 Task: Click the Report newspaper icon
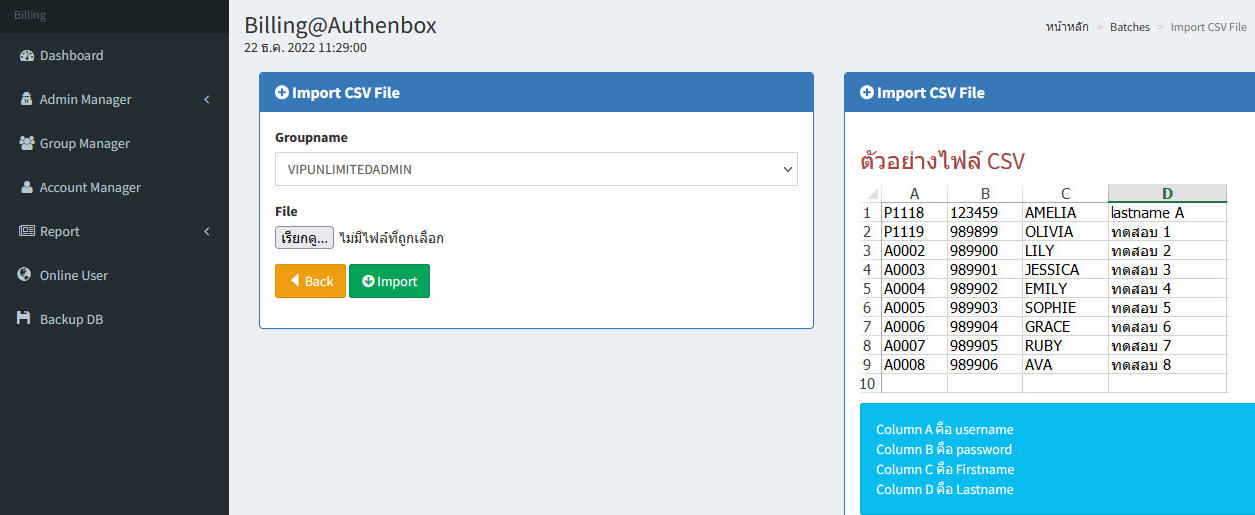pyautogui.click(x=27, y=231)
